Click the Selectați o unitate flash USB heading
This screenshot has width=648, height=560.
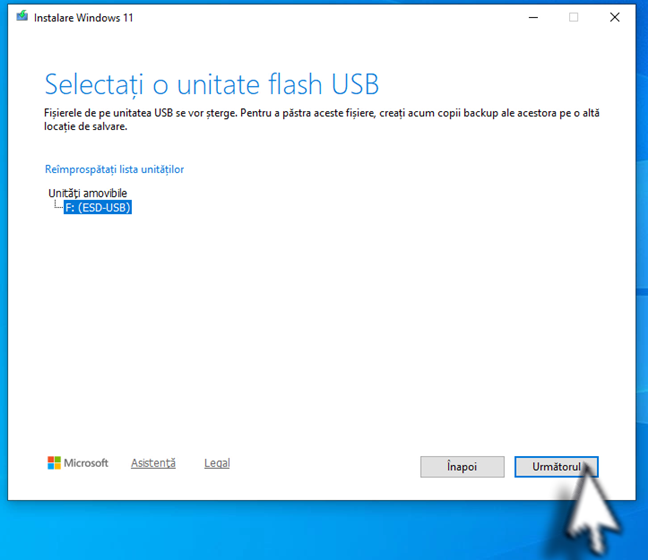(x=212, y=85)
